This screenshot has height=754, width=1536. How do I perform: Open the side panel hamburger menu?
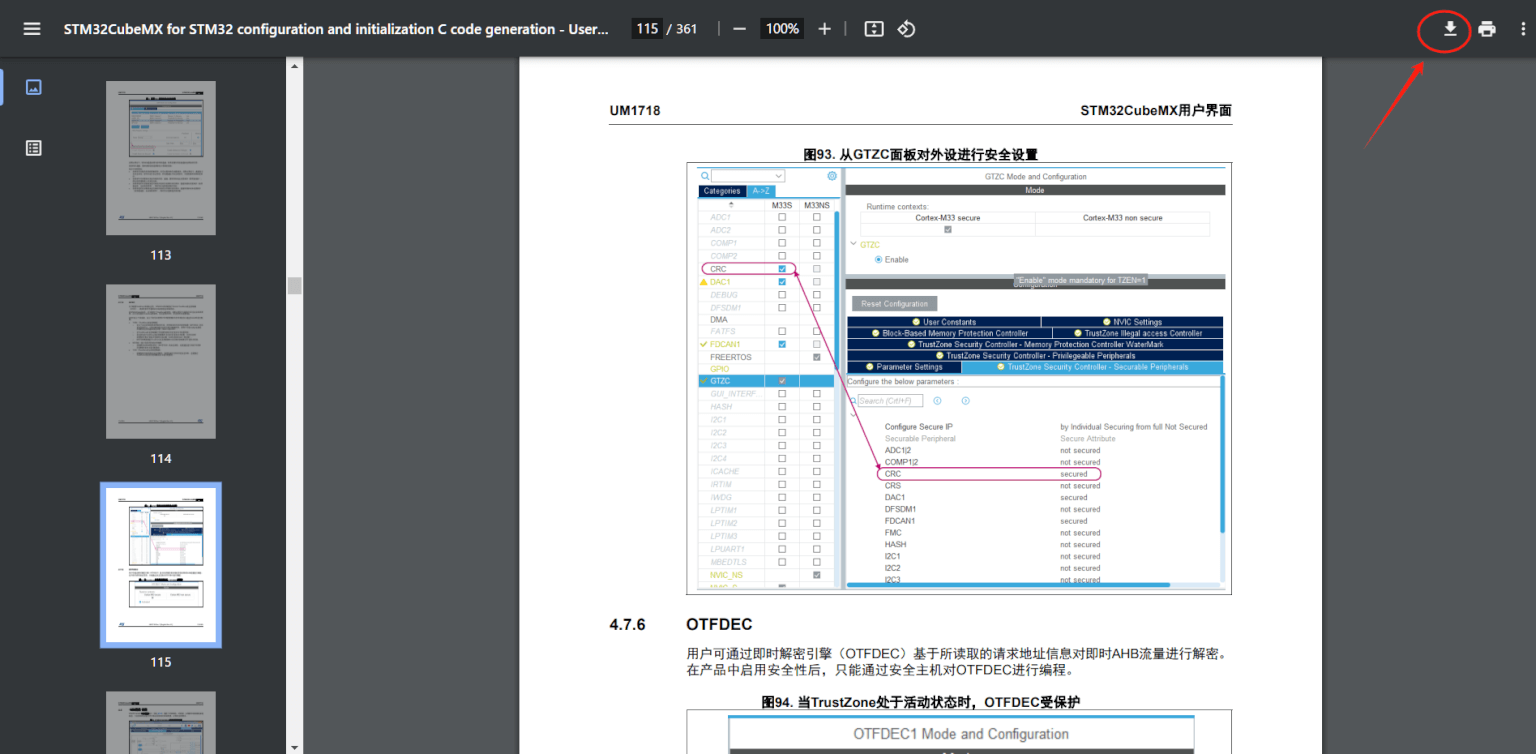[31, 28]
